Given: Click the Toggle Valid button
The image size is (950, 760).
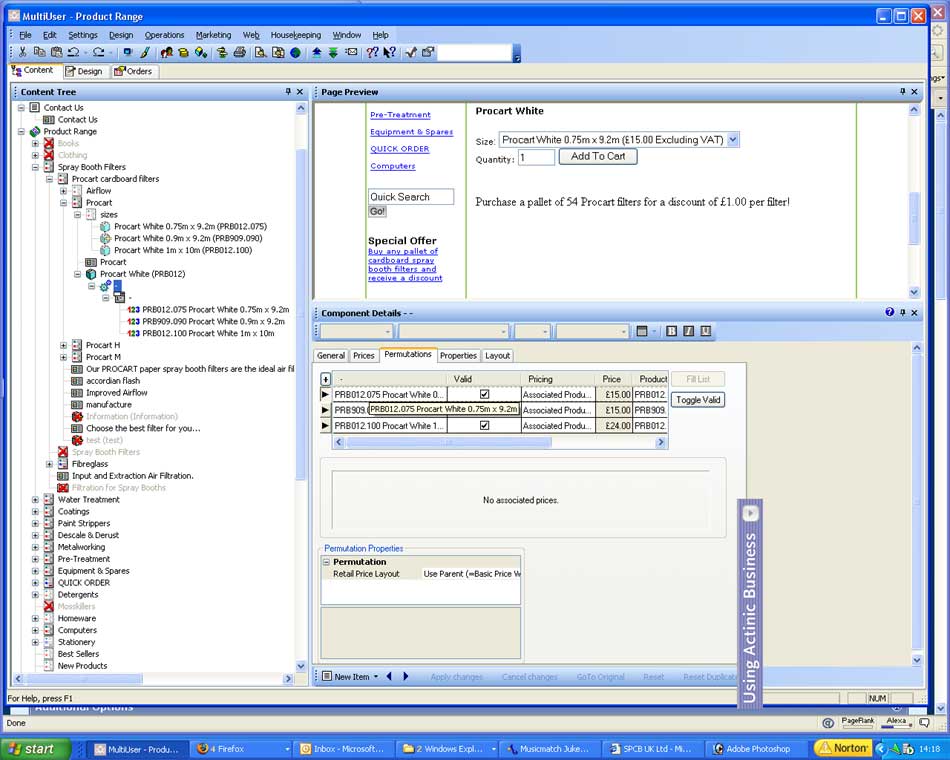Looking at the screenshot, I should pyautogui.click(x=697, y=400).
